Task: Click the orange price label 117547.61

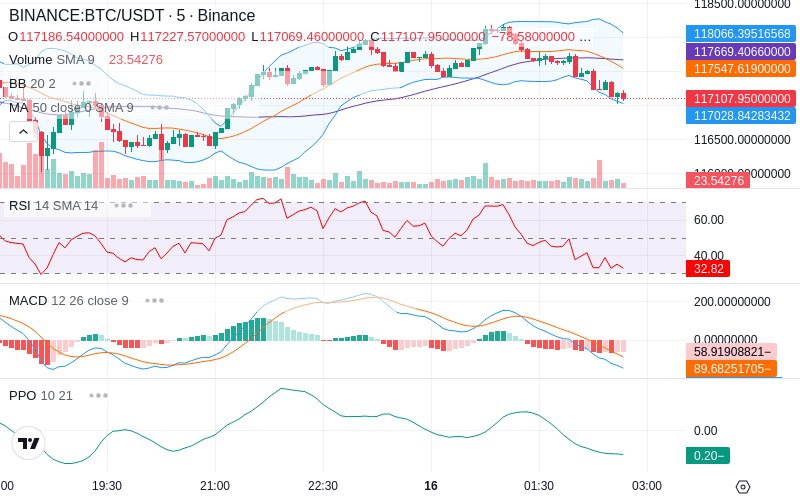Action: [x=741, y=68]
